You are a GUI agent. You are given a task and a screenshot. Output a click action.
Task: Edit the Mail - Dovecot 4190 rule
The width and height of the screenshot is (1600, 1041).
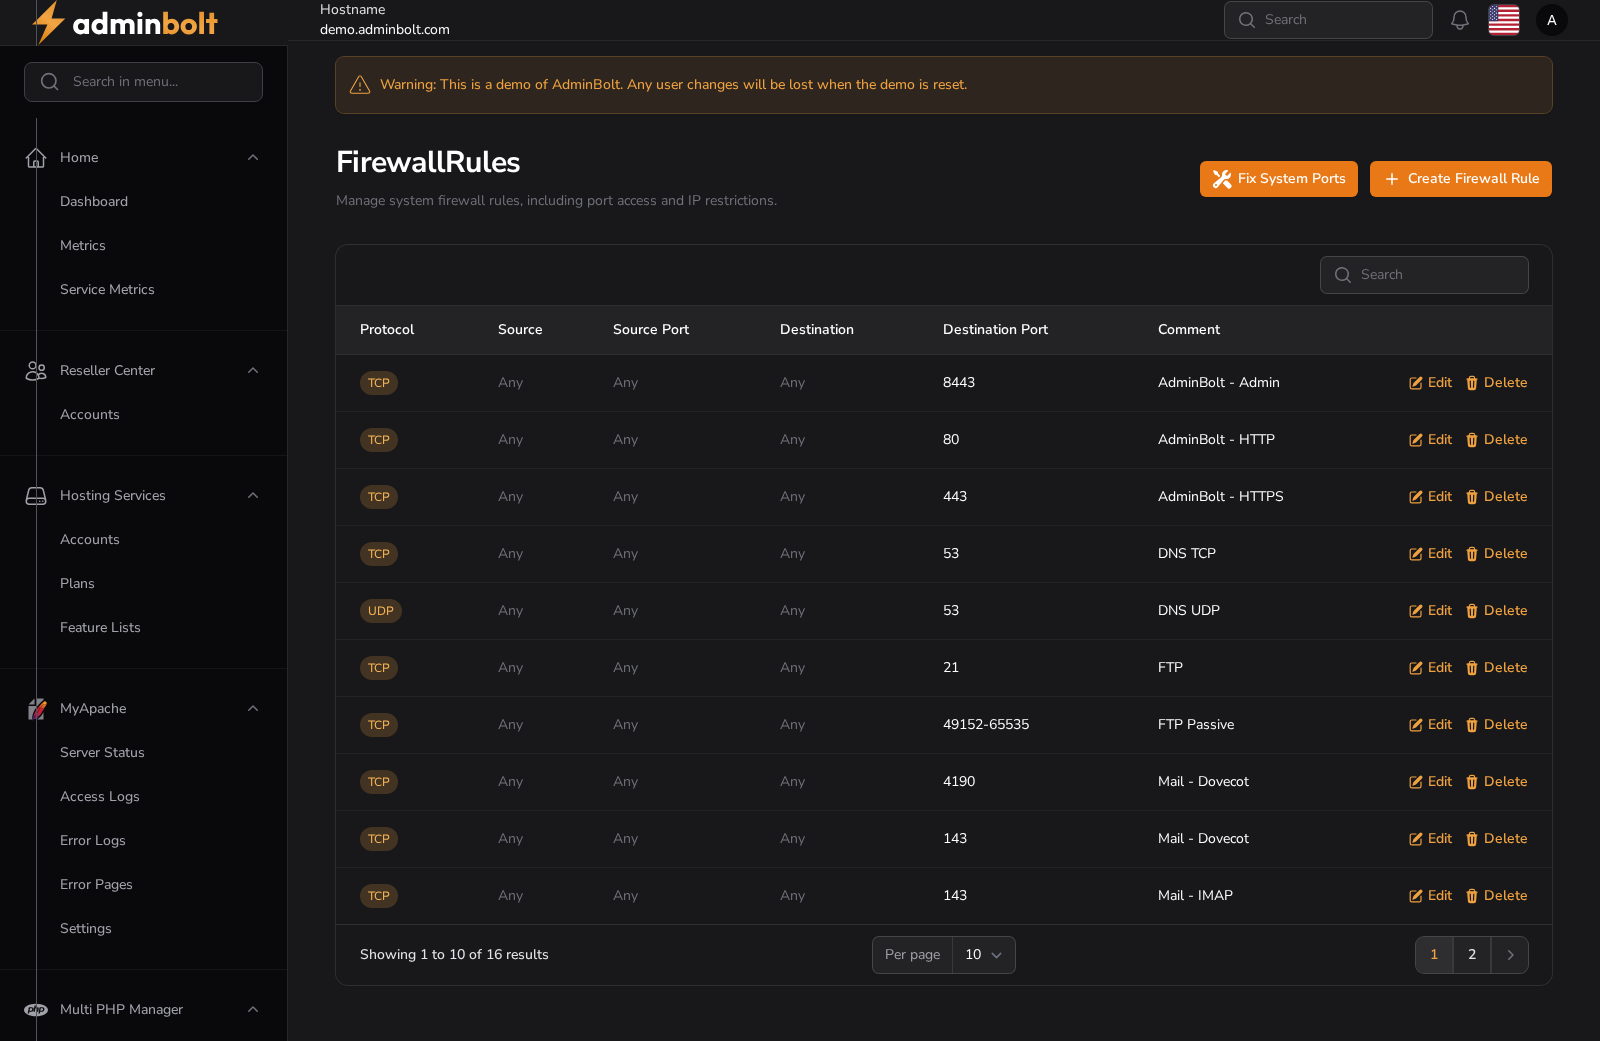[x=1430, y=782]
